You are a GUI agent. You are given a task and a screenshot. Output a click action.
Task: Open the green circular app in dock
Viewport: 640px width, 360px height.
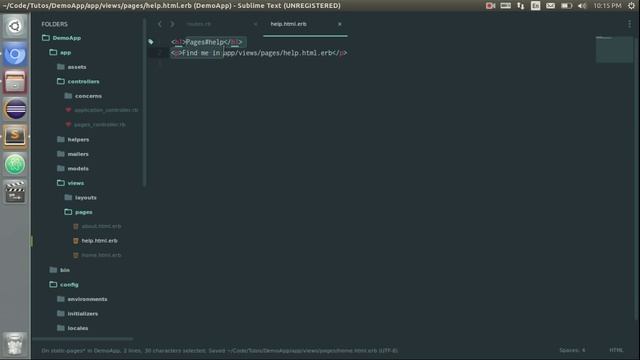(15, 164)
